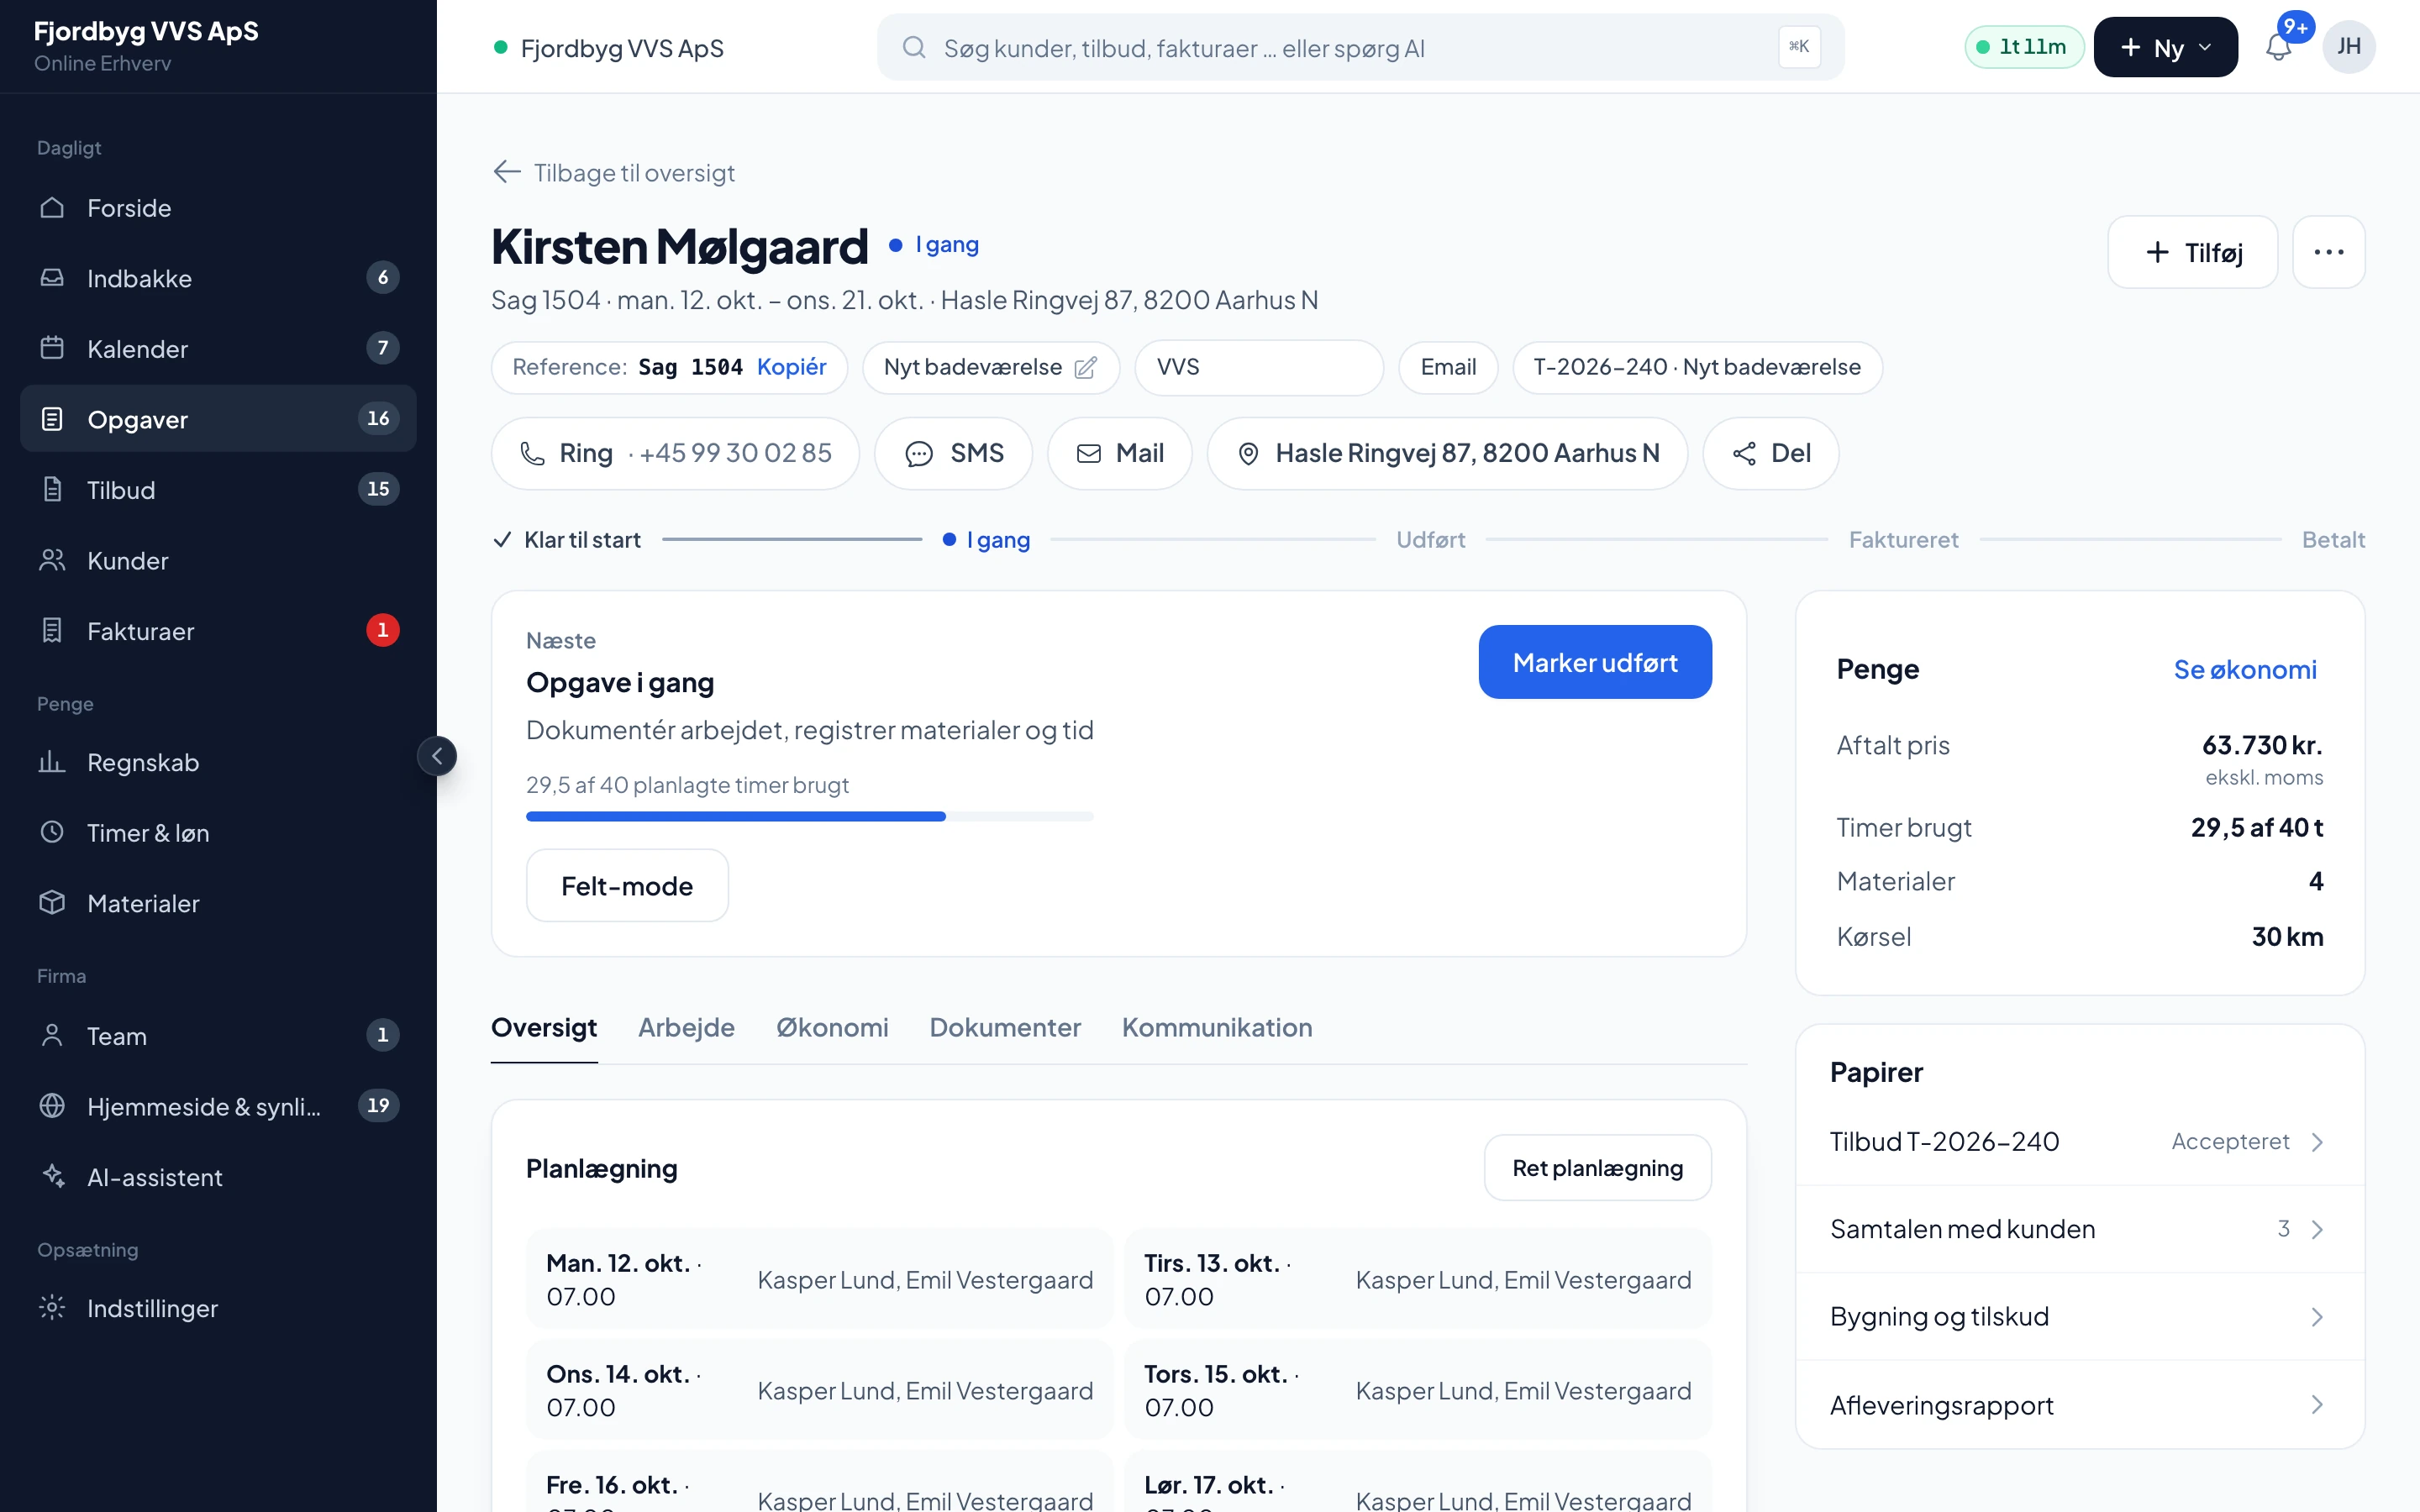Open the Kalender calendar icon
Screen dimensions: 2420x1512
click(x=52, y=348)
